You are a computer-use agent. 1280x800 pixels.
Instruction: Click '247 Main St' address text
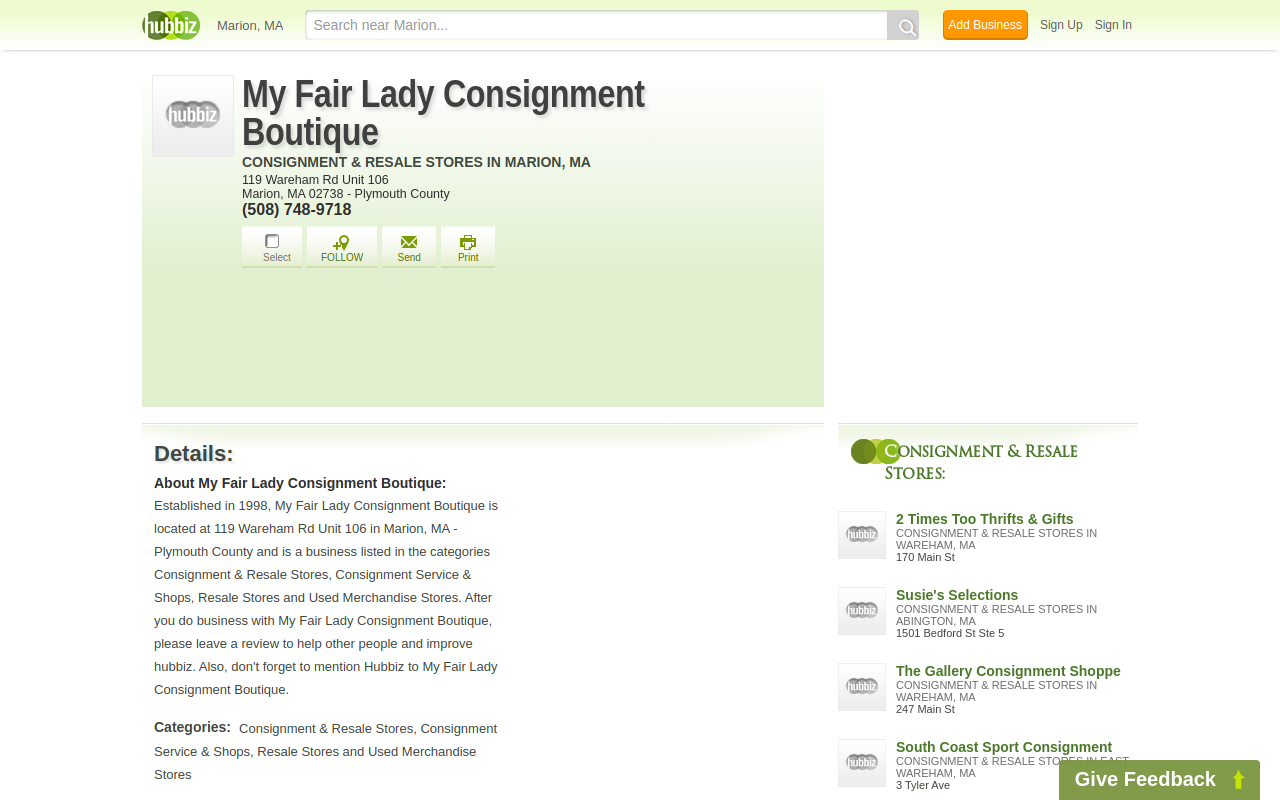pyautogui.click(x=925, y=709)
